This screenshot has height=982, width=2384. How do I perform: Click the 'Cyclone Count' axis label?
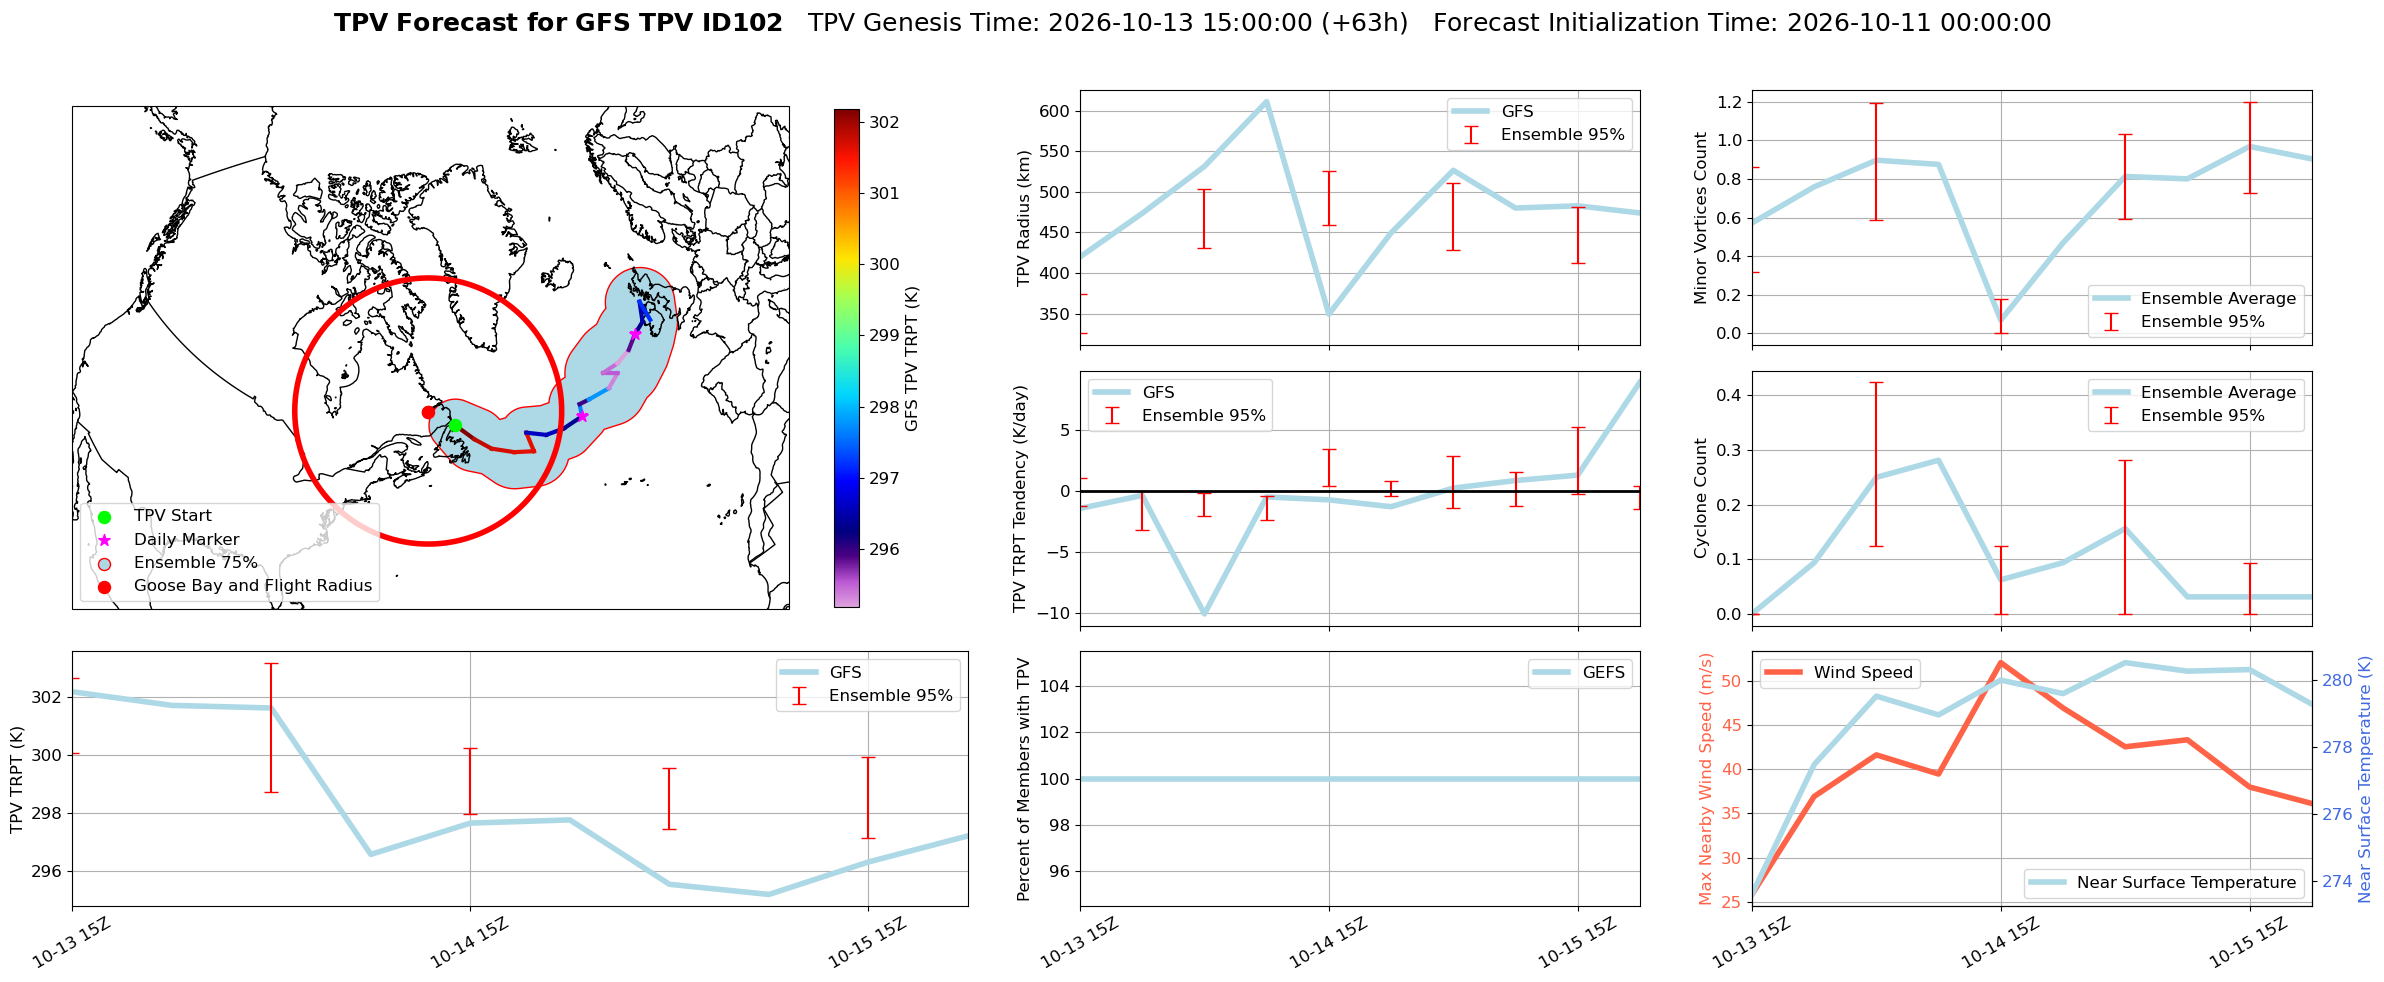point(1700,498)
